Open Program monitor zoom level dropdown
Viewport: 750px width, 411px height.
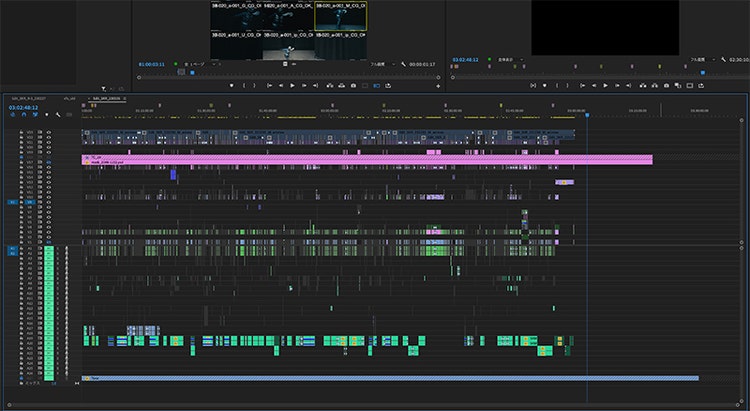click(510, 60)
